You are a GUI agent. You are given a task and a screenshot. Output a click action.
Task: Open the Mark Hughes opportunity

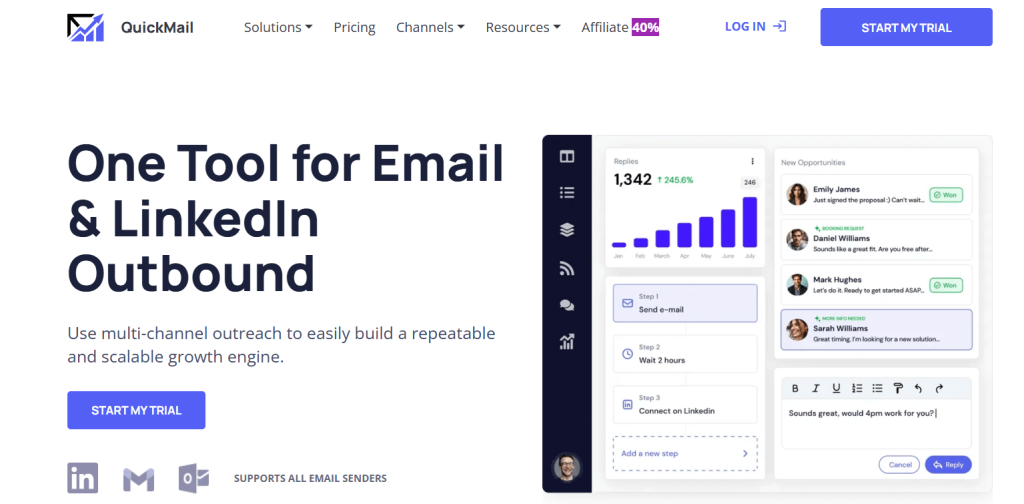(876, 285)
